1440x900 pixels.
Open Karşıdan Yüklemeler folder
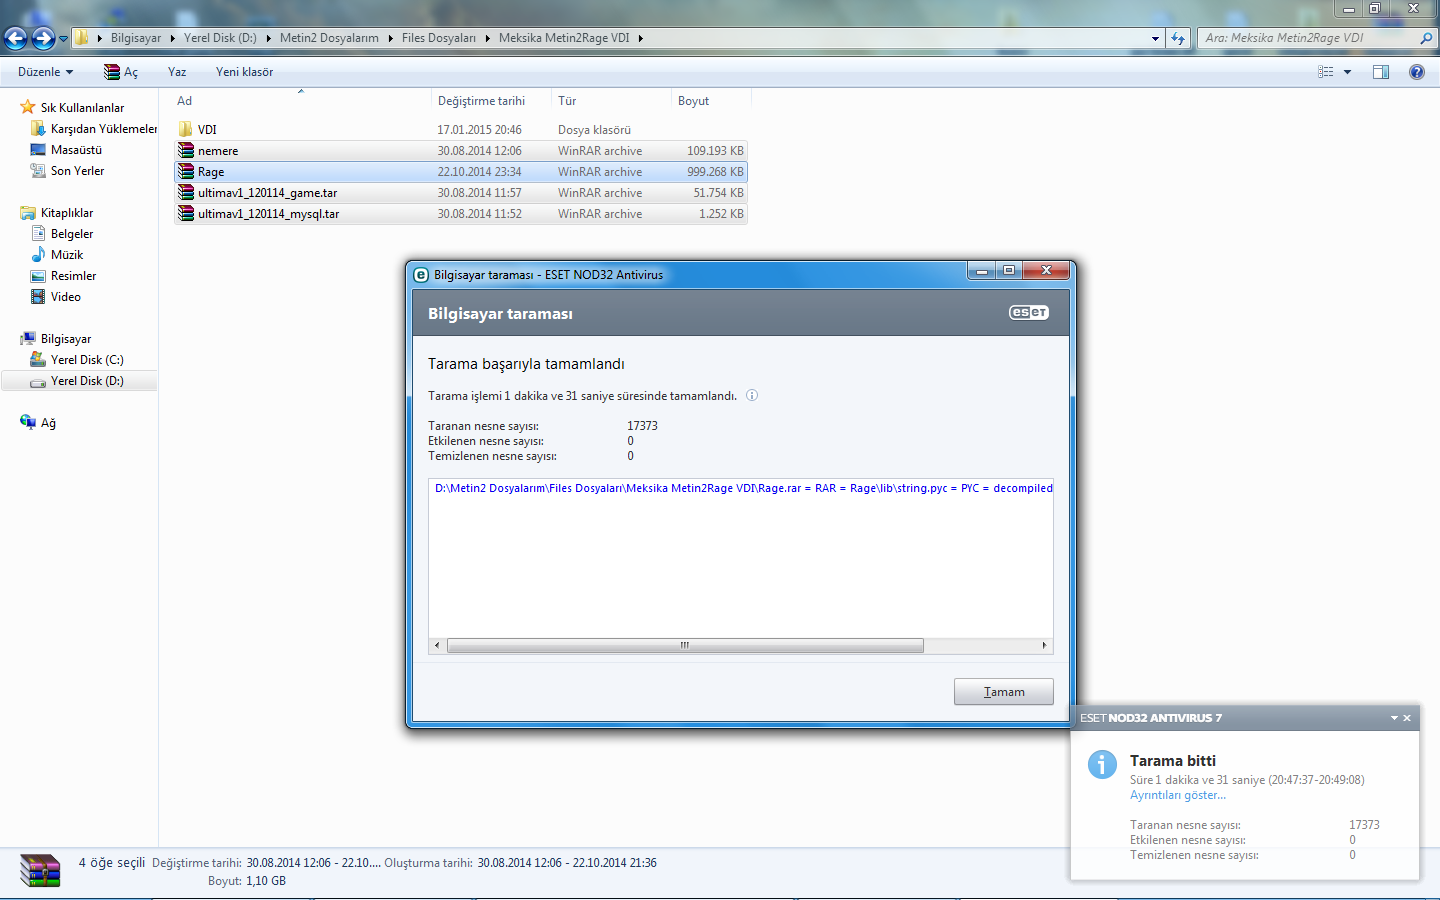[104, 129]
